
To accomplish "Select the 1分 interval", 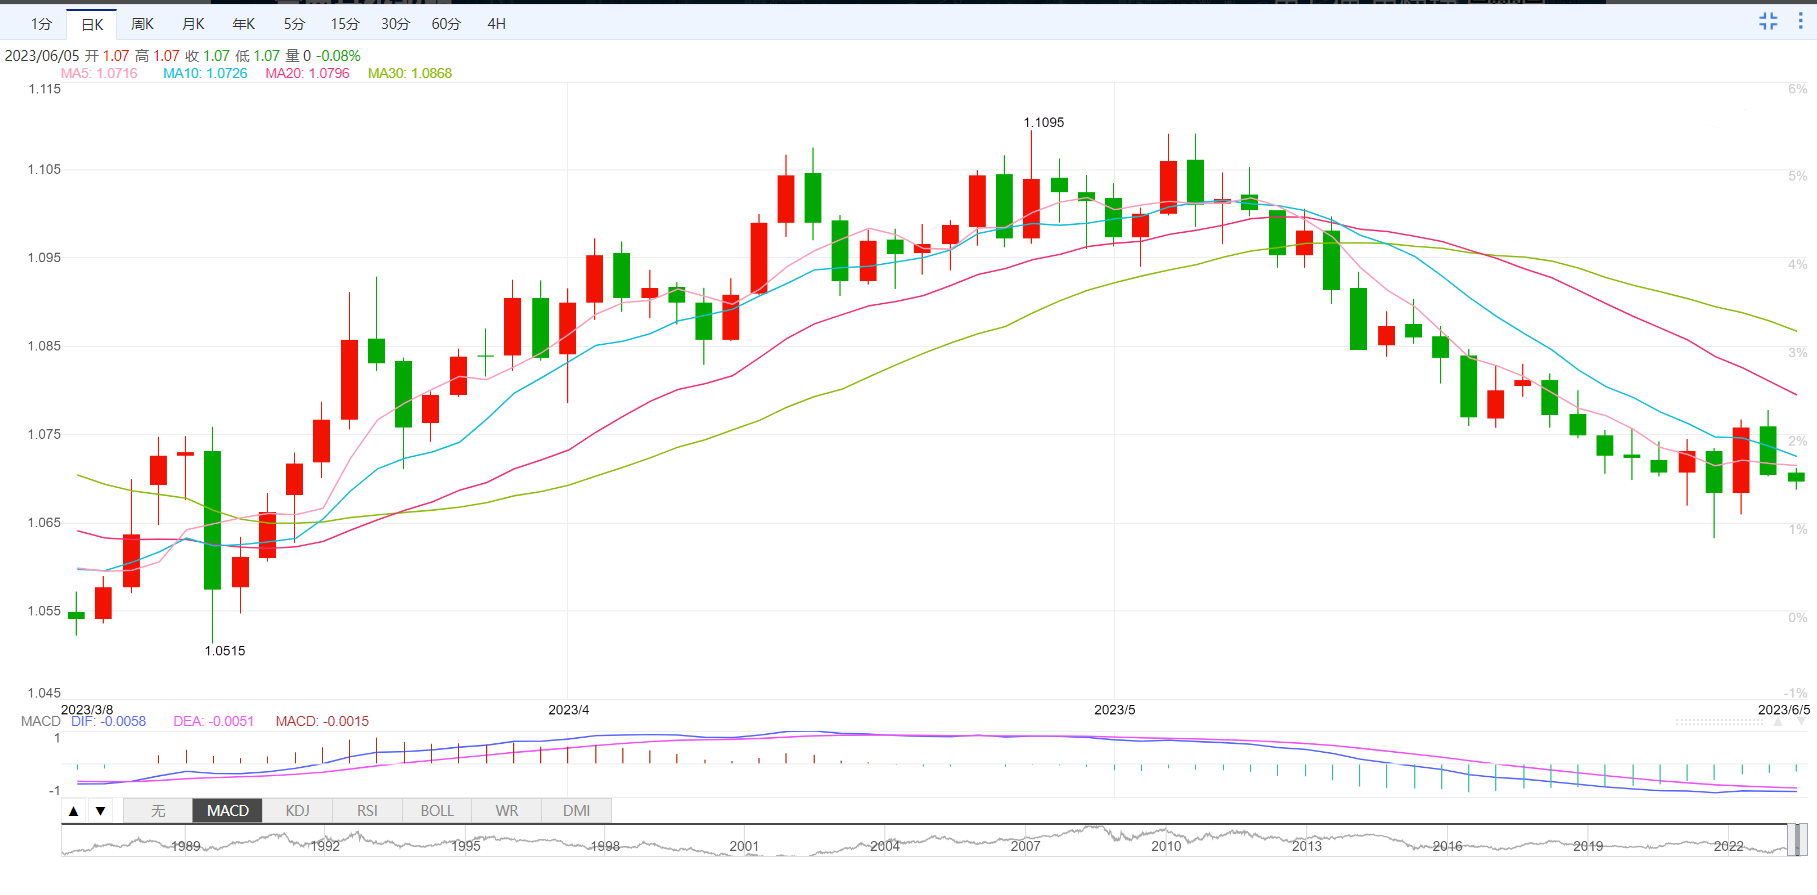I will 41,24.
